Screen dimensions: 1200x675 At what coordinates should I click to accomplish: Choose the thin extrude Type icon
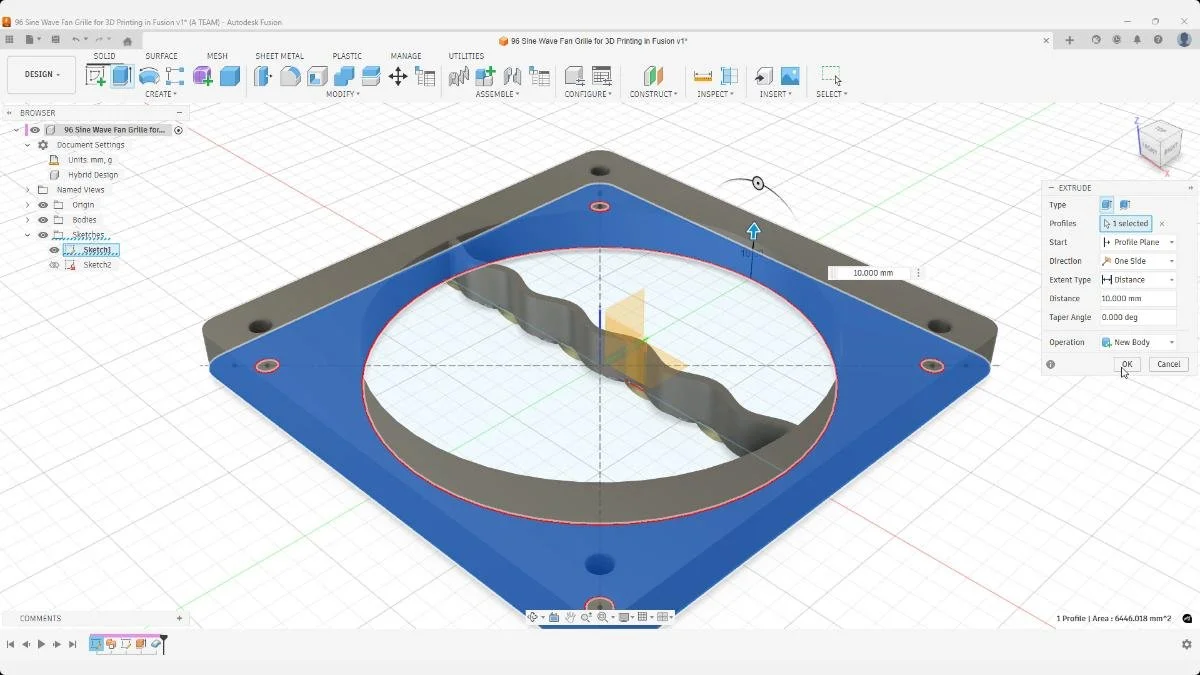pos(1125,205)
